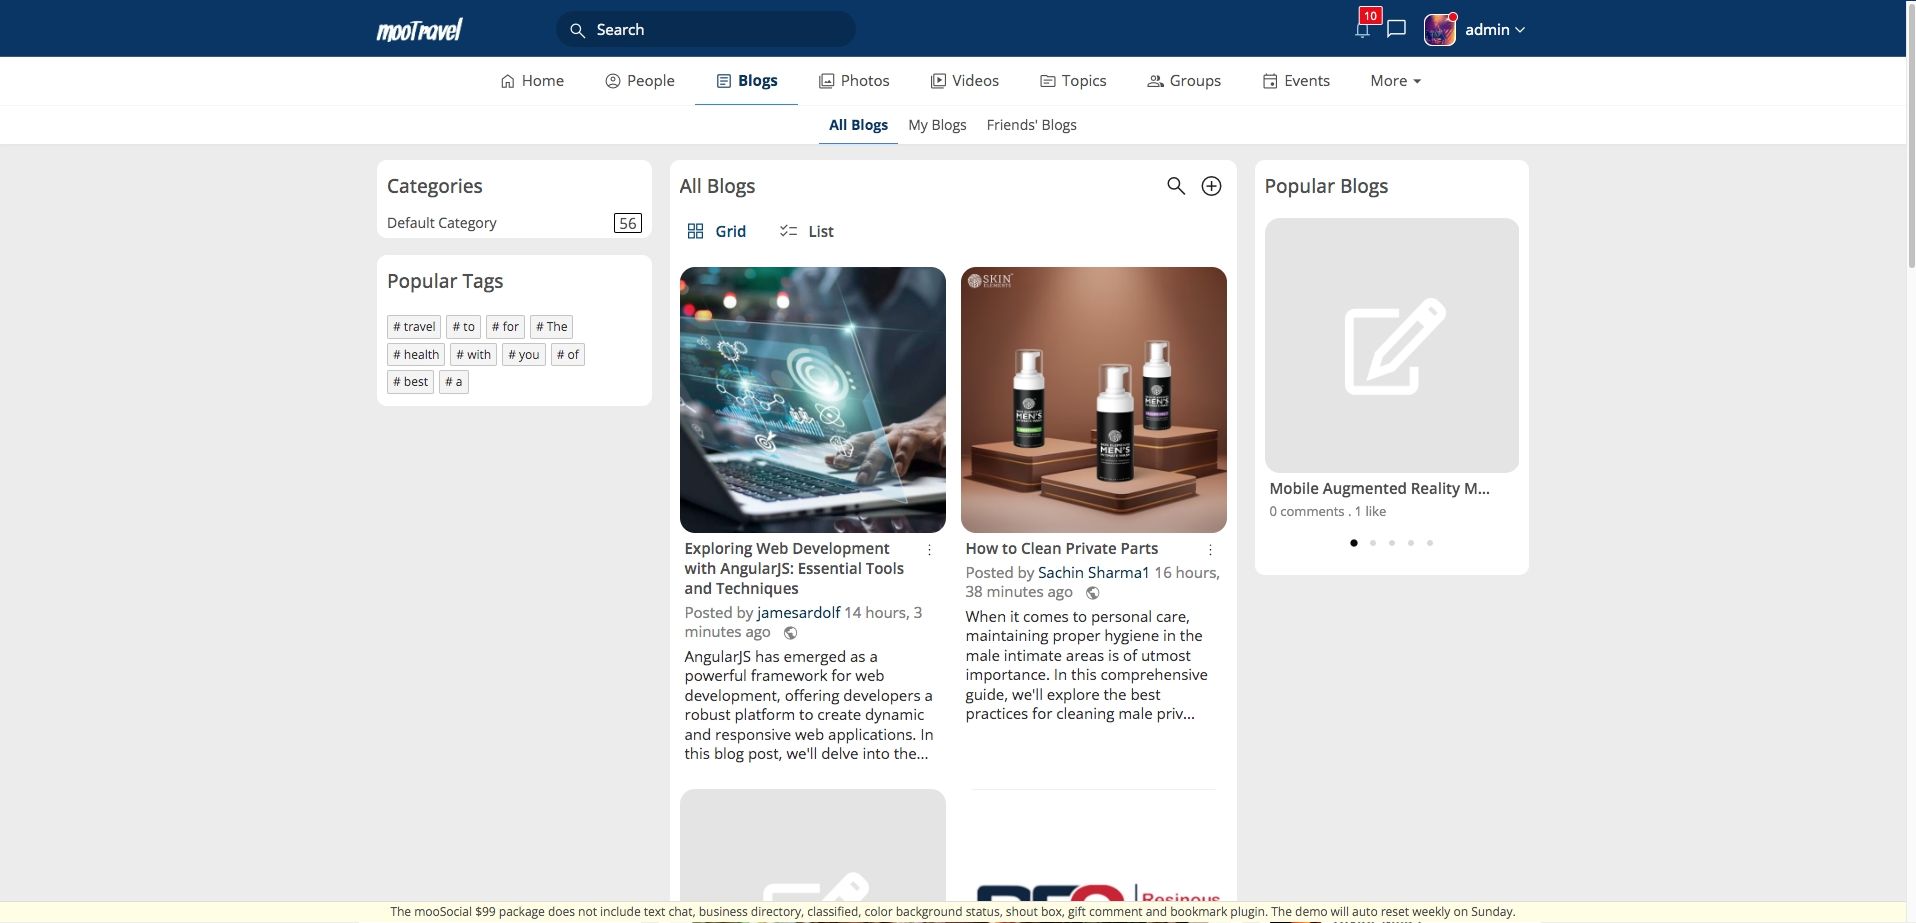Click the # to tag
Screen dimensions: 1916x923
pyautogui.click(x=463, y=327)
